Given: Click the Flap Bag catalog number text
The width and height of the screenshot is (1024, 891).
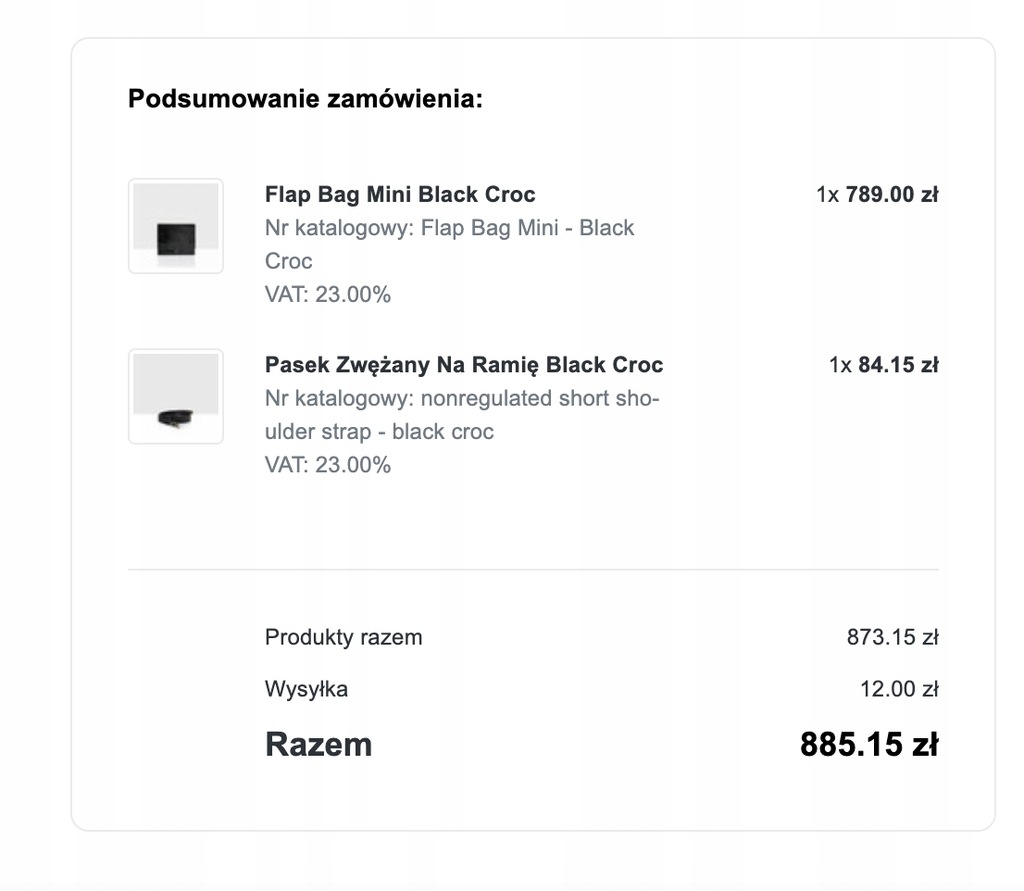Looking at the screenshot, I should click(449, 244).
